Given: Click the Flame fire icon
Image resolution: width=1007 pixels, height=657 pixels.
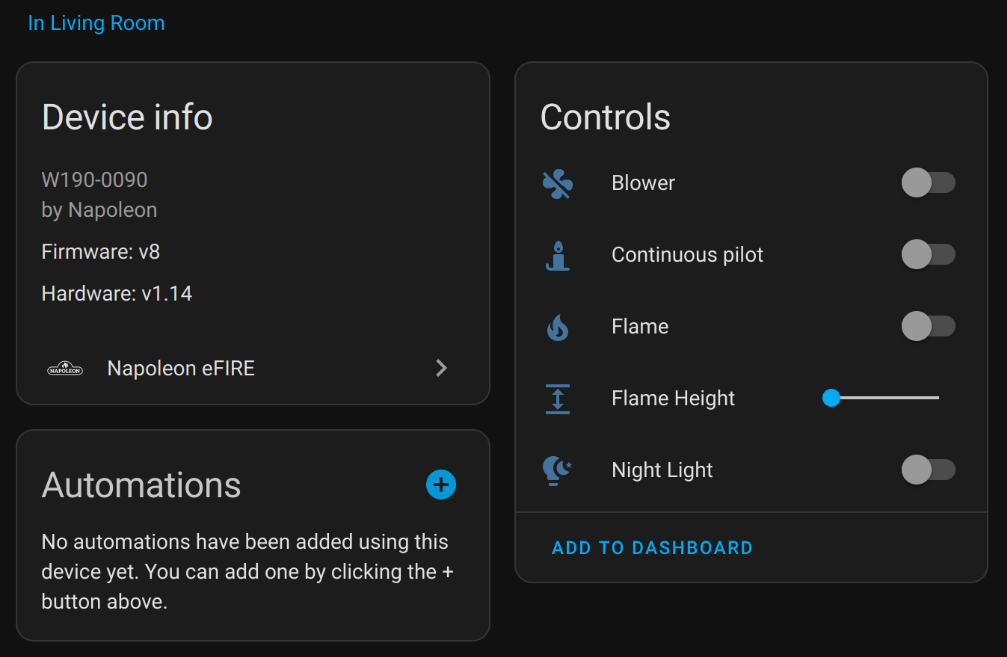Looking at the screenshot, I should (558, 327).
